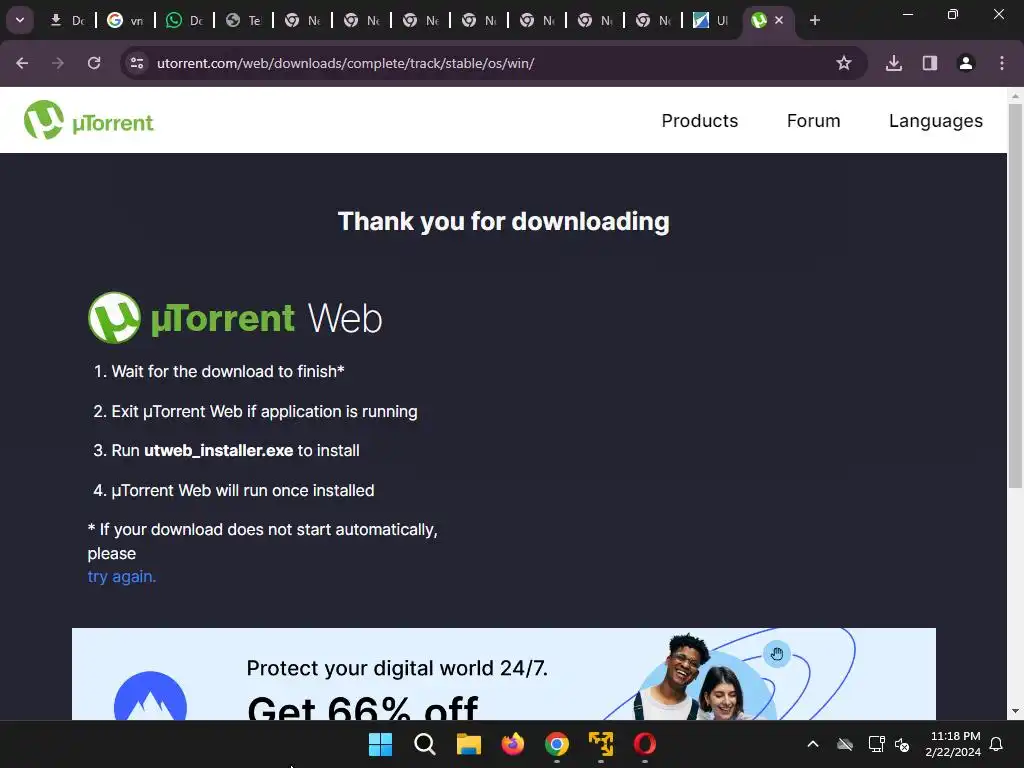This screenshot has height=768, width=1024.
Task: Click the 'Thank you for downloading' heading
Action: [504, 221]
